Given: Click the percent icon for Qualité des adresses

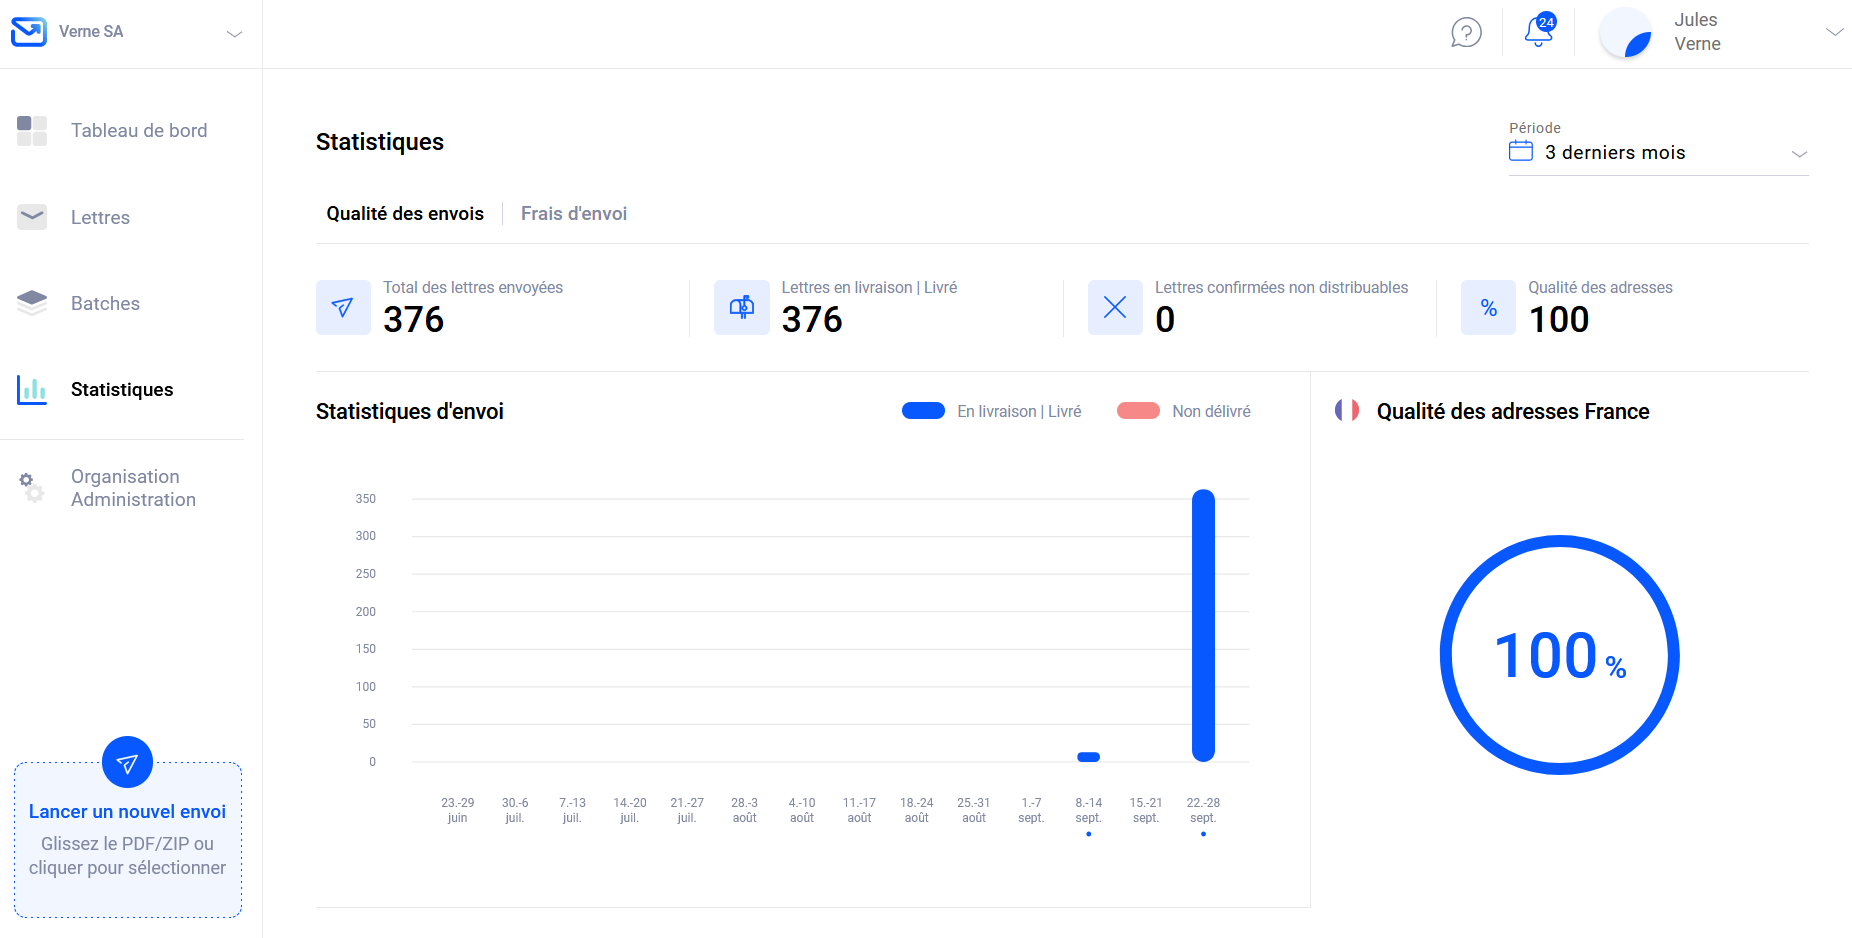Looking at the screenshot, I should [x=1488, y=308].
